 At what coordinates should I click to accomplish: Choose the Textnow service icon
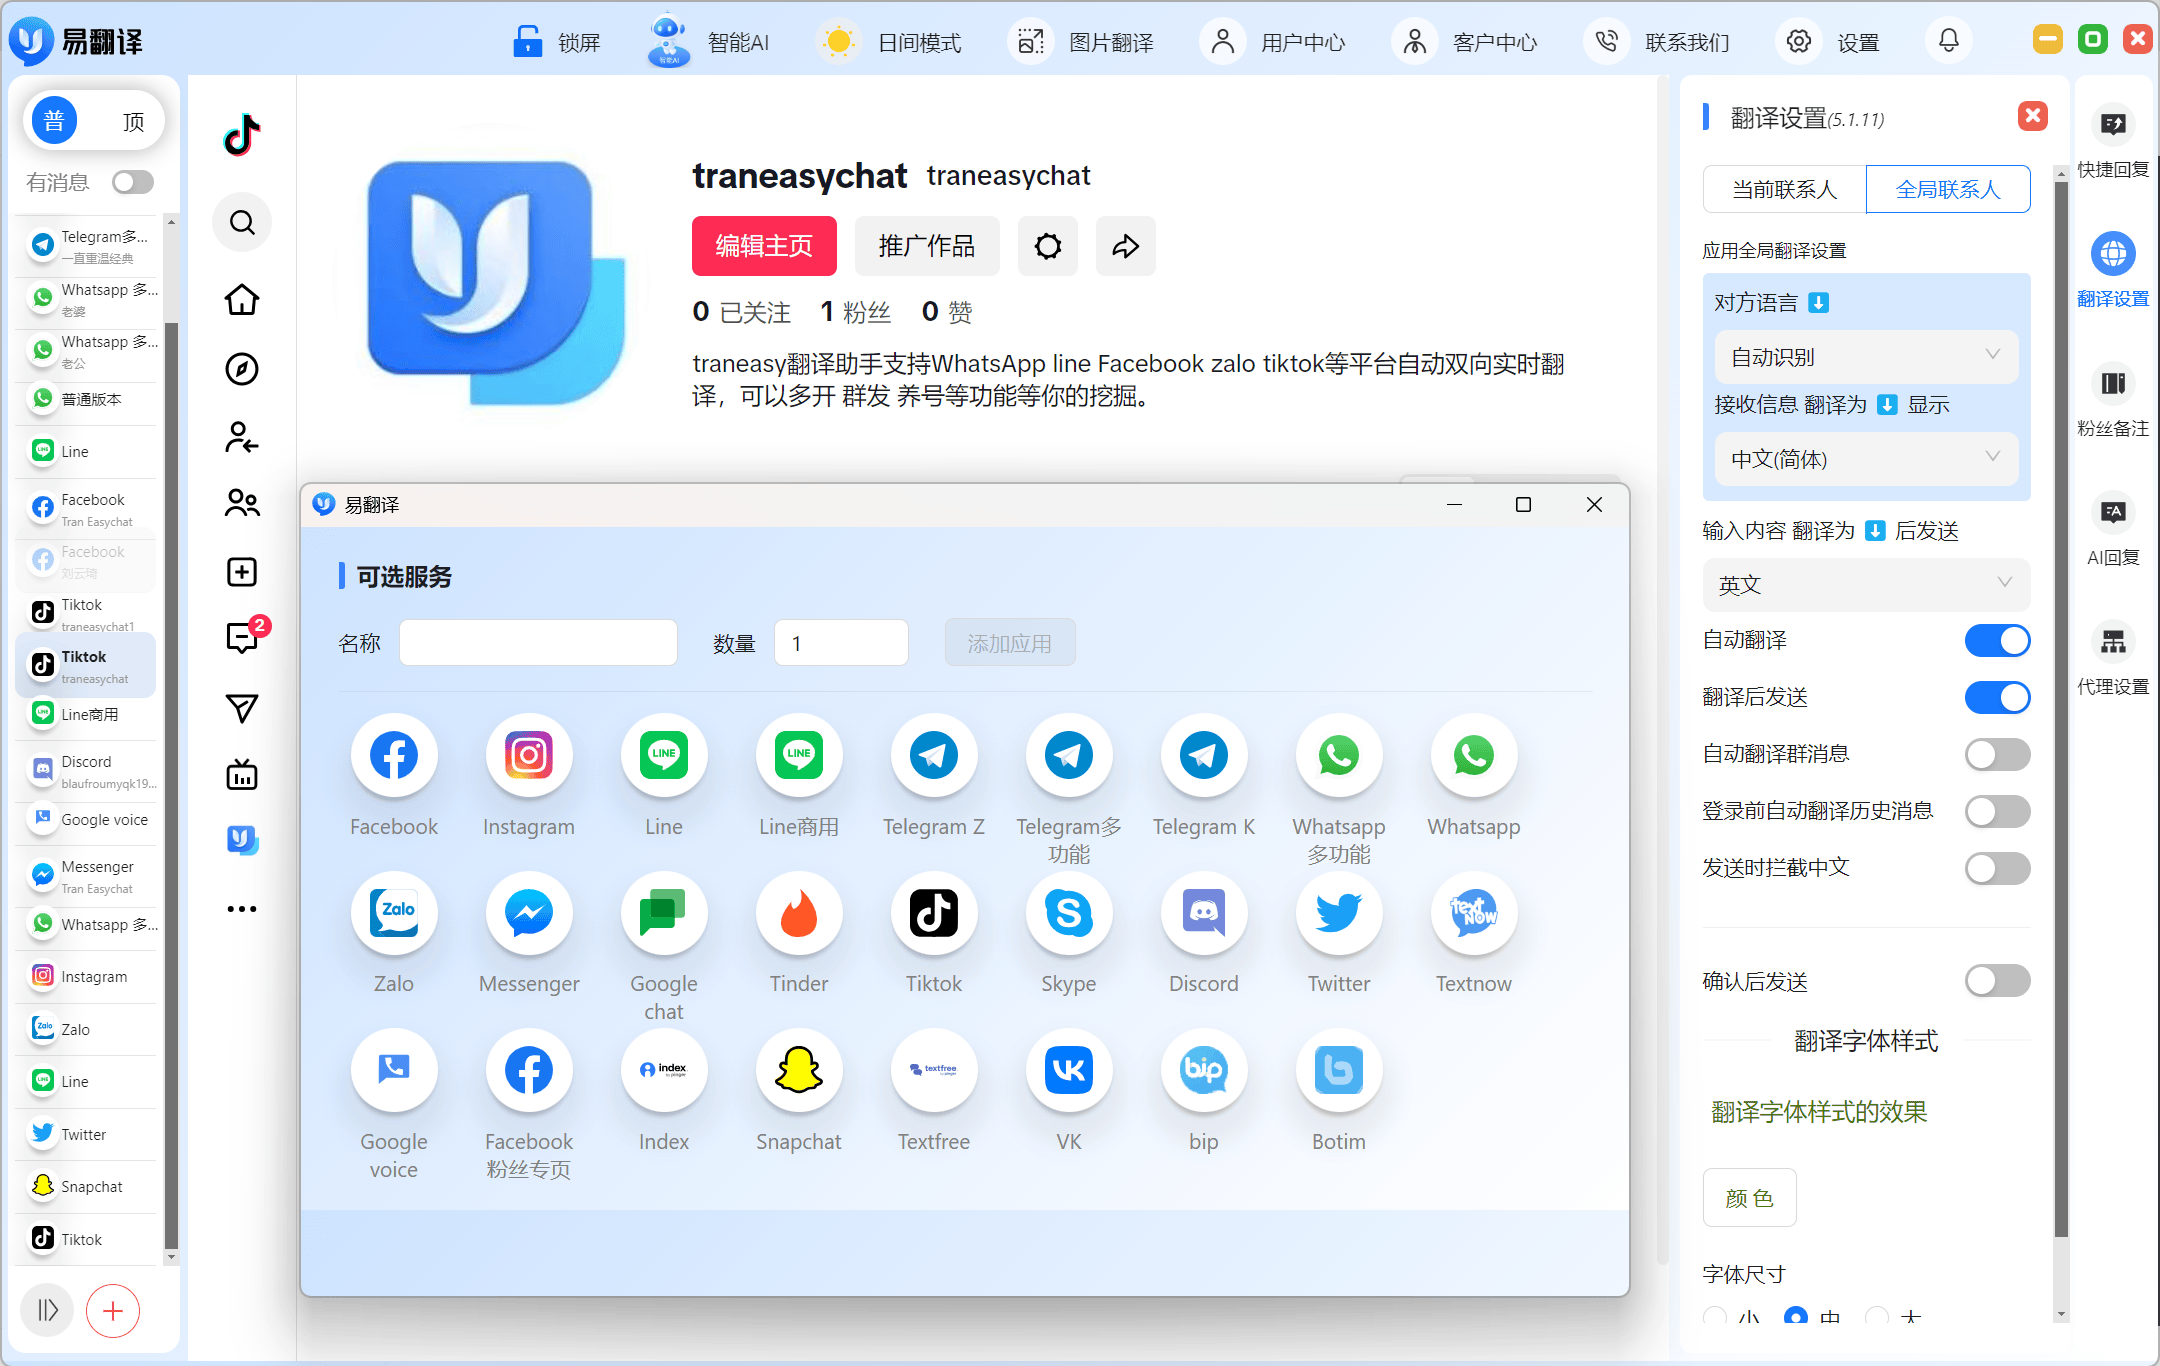pyautogui.click(x=1474, y=912)
